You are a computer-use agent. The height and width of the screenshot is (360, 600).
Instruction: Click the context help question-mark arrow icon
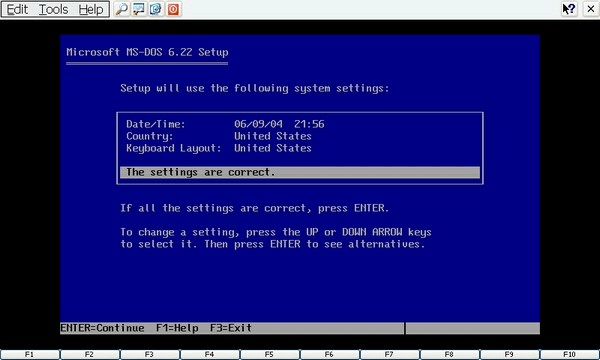coord(569,9)
